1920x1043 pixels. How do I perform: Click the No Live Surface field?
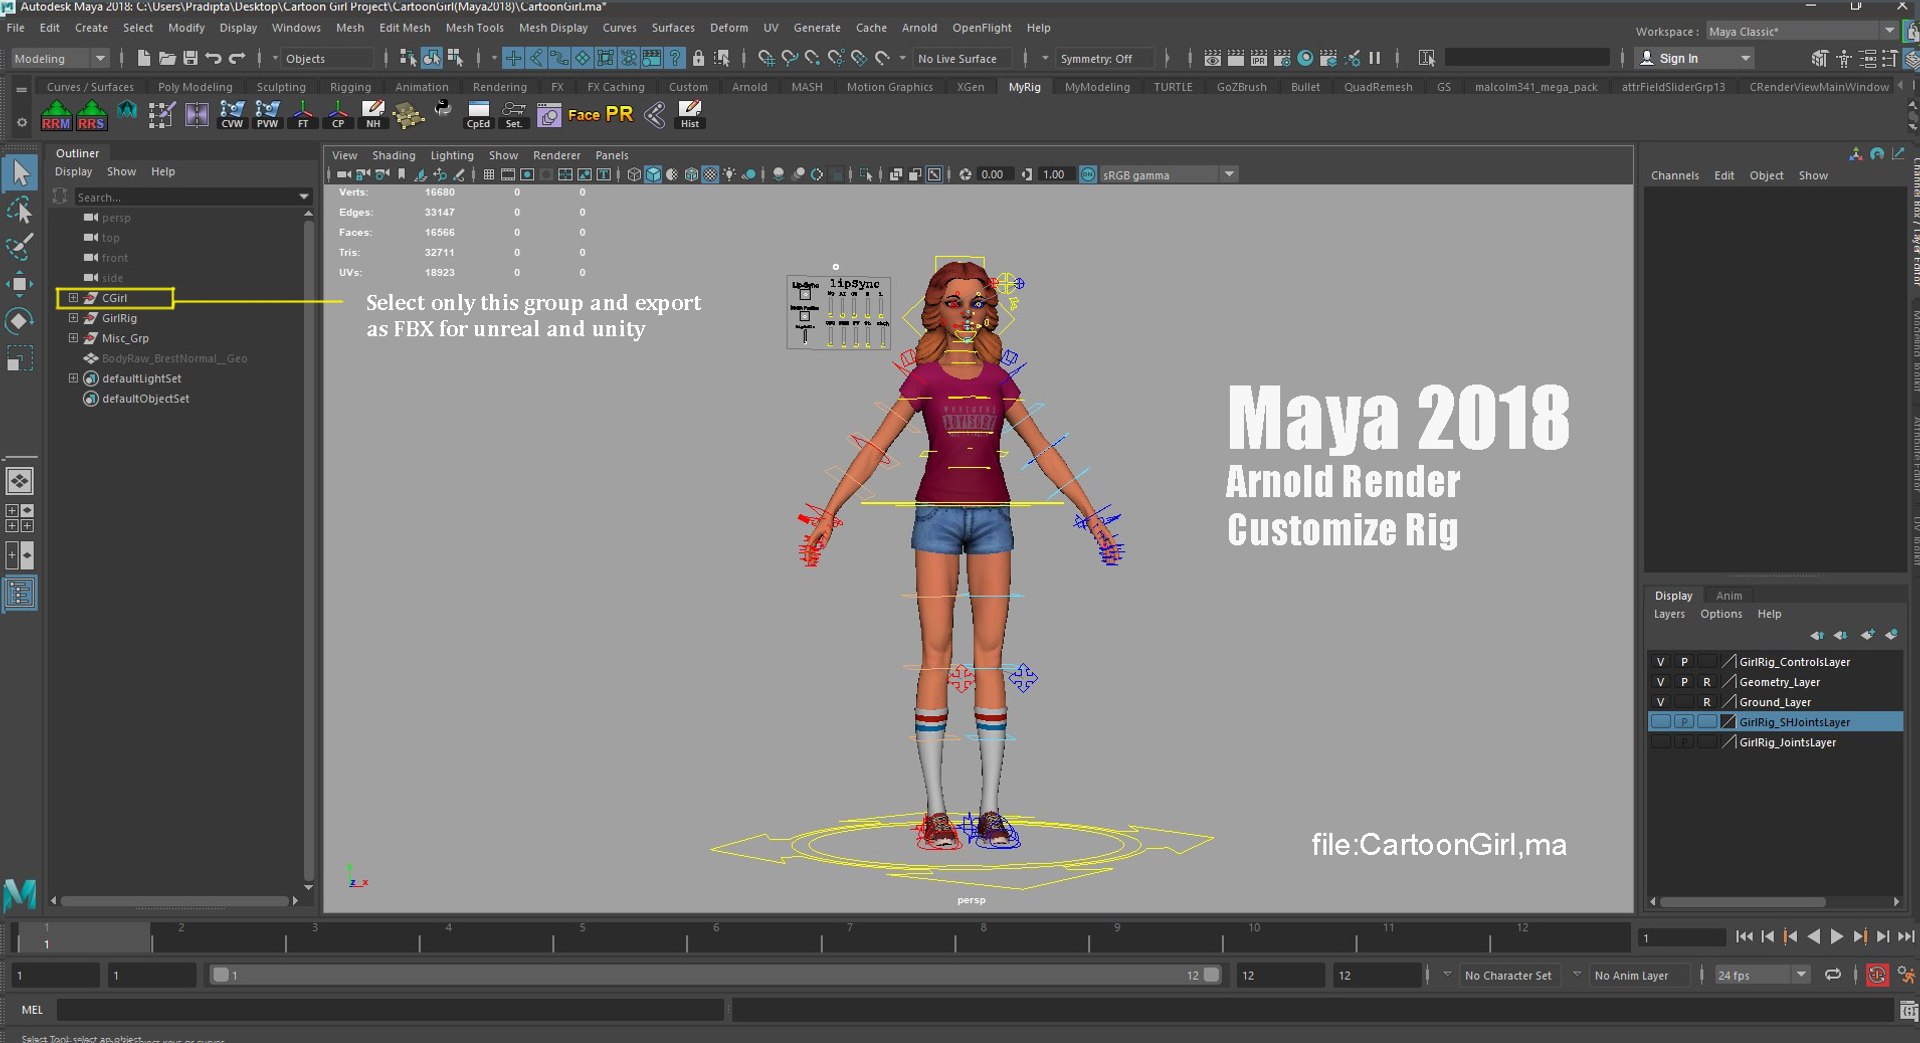[962, 59]
